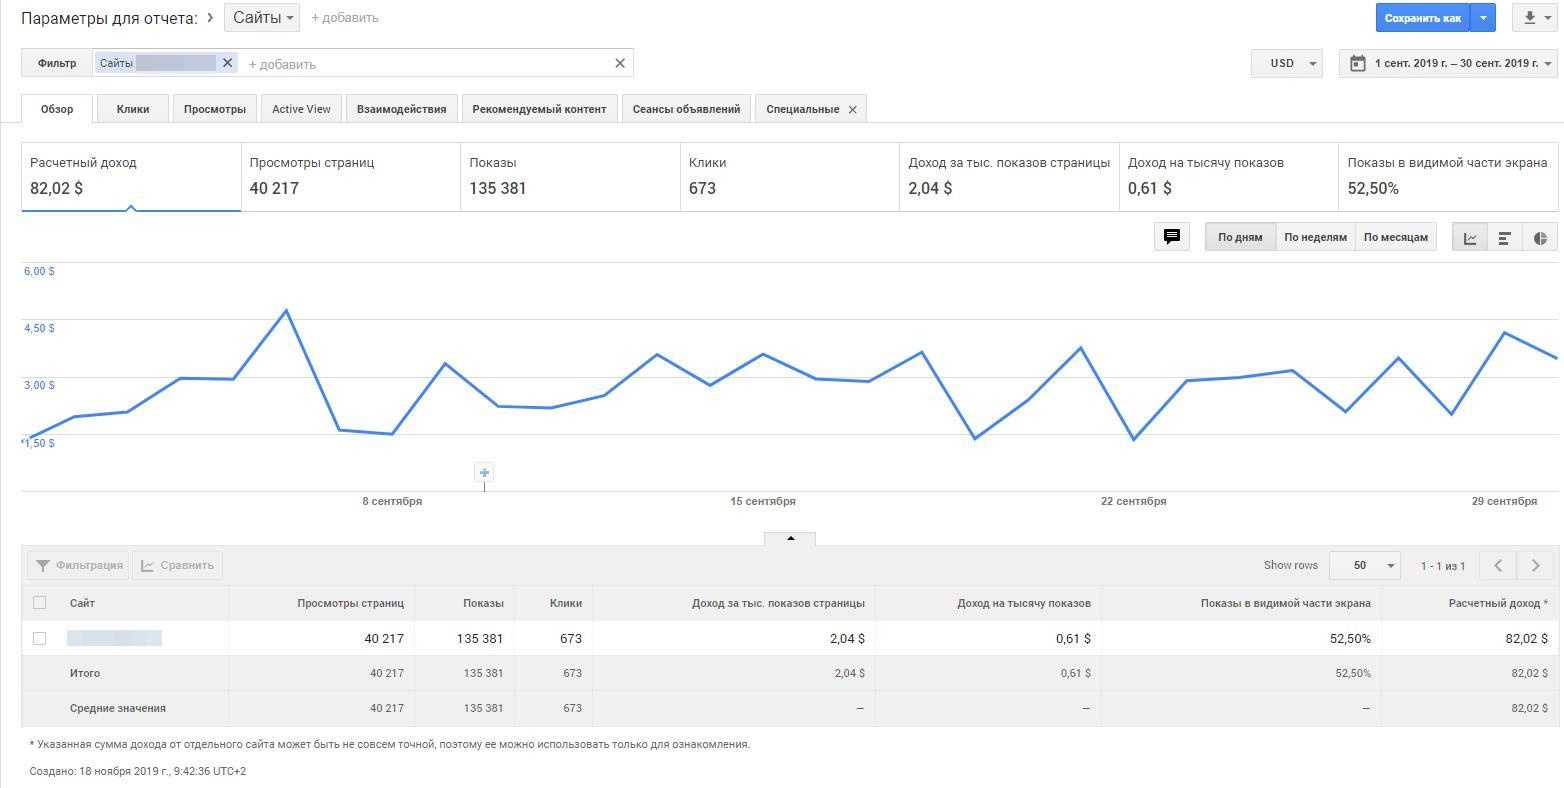The image size is (1564, 788).
Task: Click the Сохранить как button
Action: (x=1423, y=18)
